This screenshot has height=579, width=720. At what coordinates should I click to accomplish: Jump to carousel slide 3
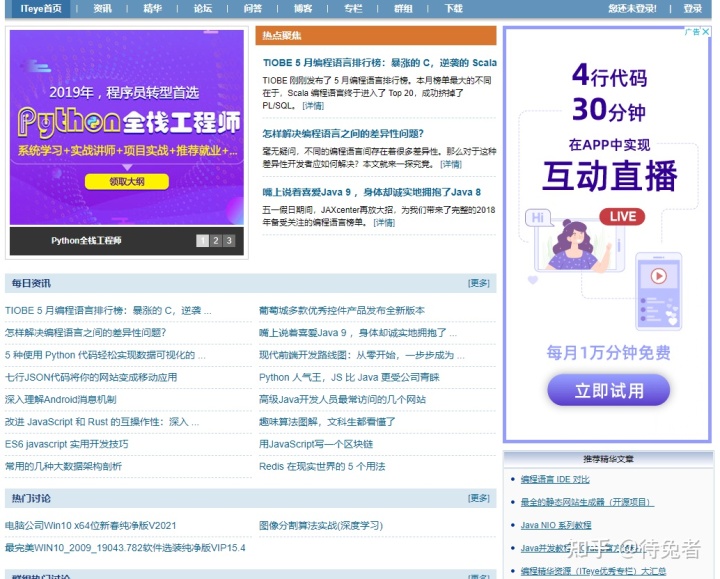click(x=229, y=240)
